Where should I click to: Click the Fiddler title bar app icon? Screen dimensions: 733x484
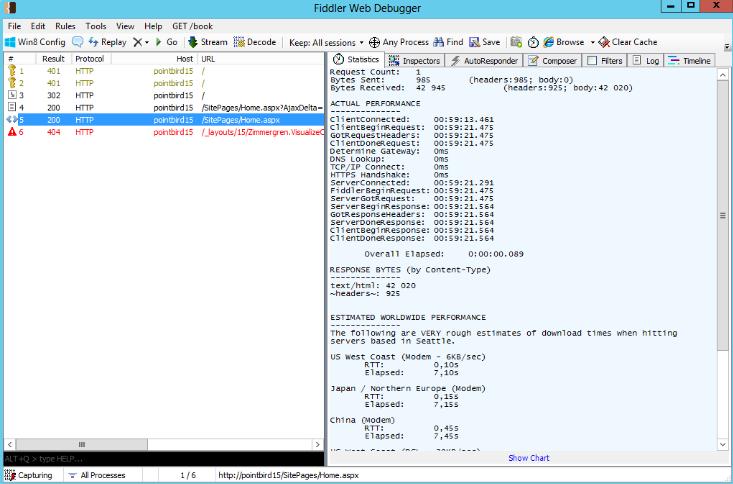10,7
